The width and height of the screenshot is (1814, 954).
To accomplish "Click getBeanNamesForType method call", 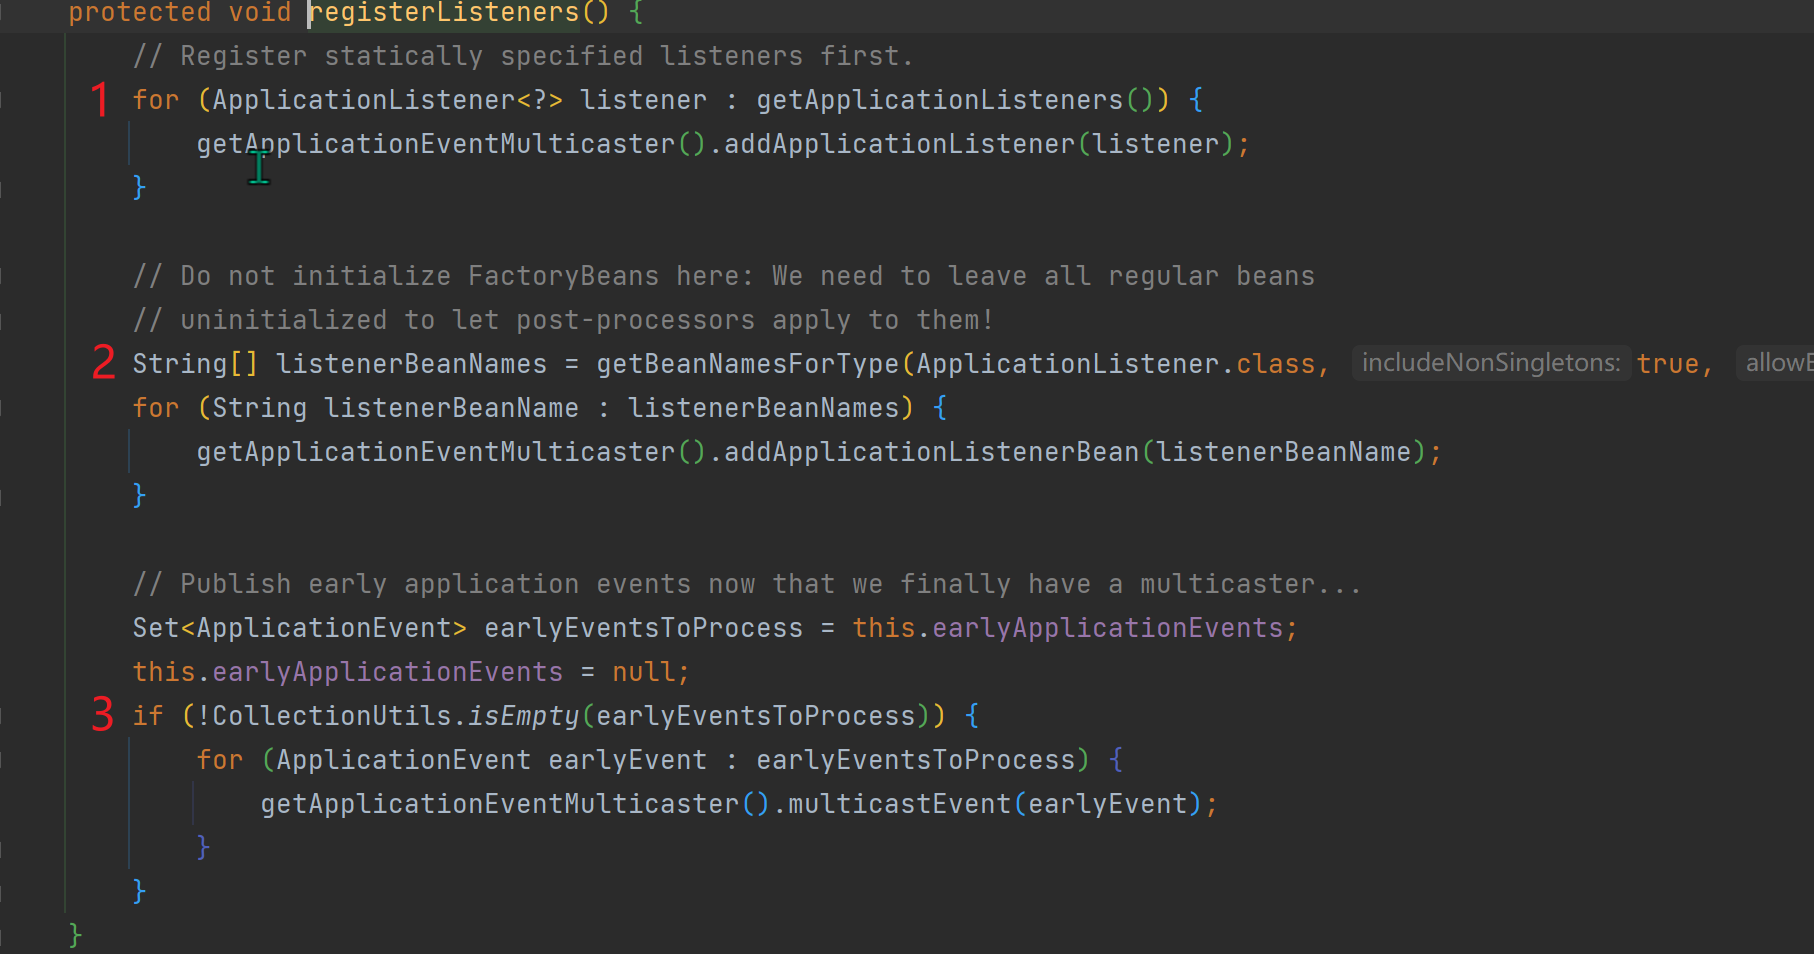I will click(x=748, y=364).
